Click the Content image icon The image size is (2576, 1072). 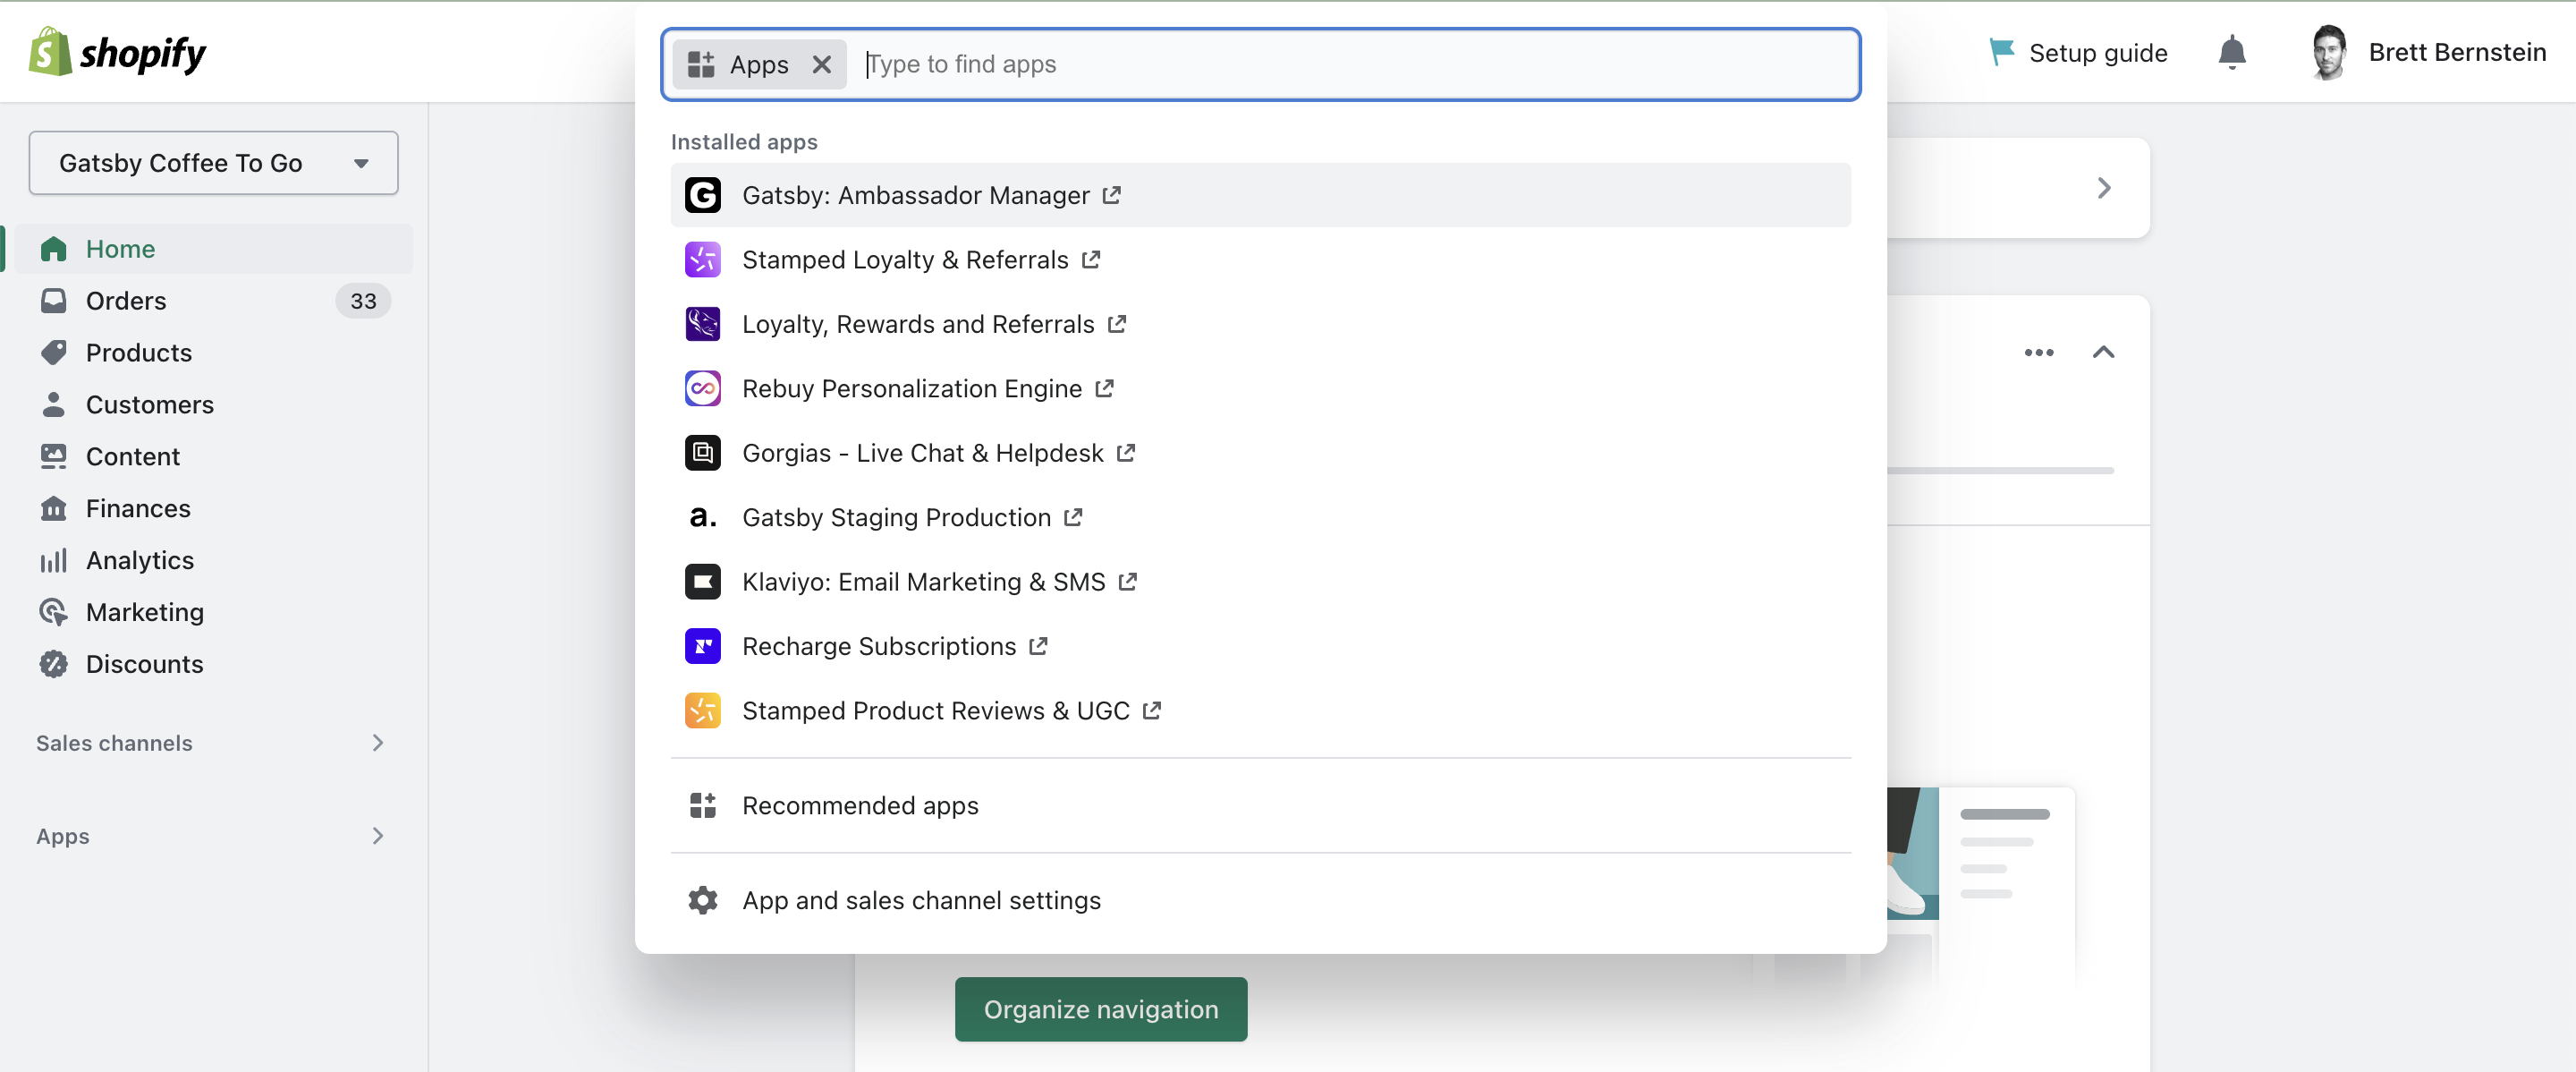(53, 456)
